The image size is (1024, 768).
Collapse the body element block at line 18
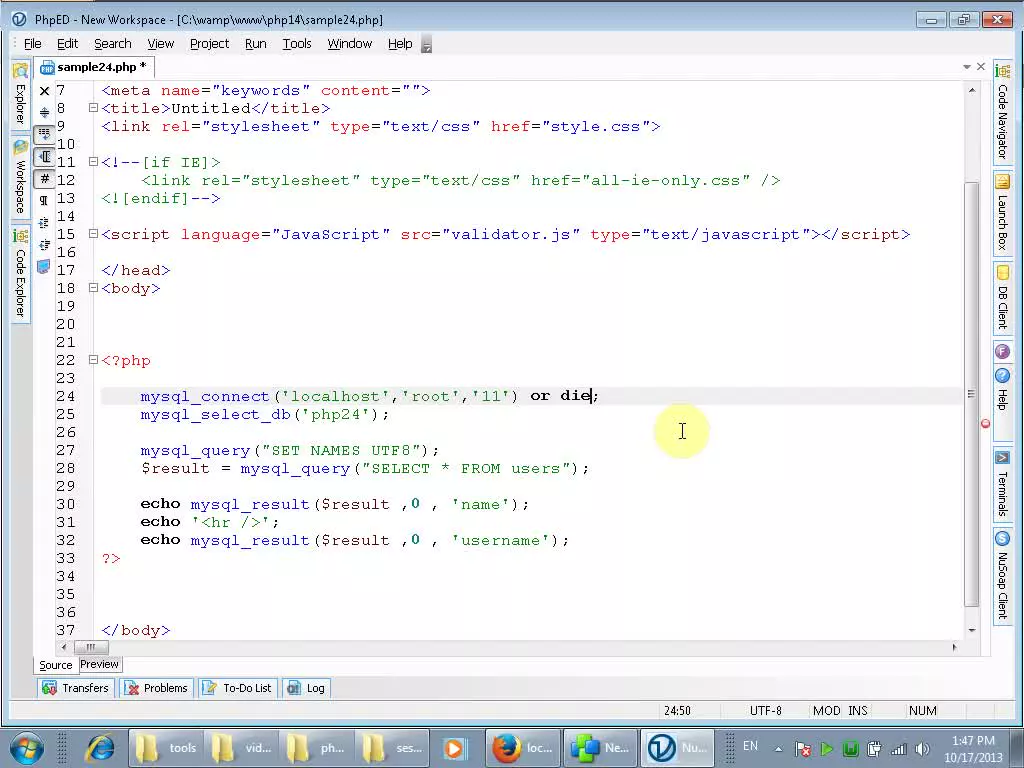92,288
